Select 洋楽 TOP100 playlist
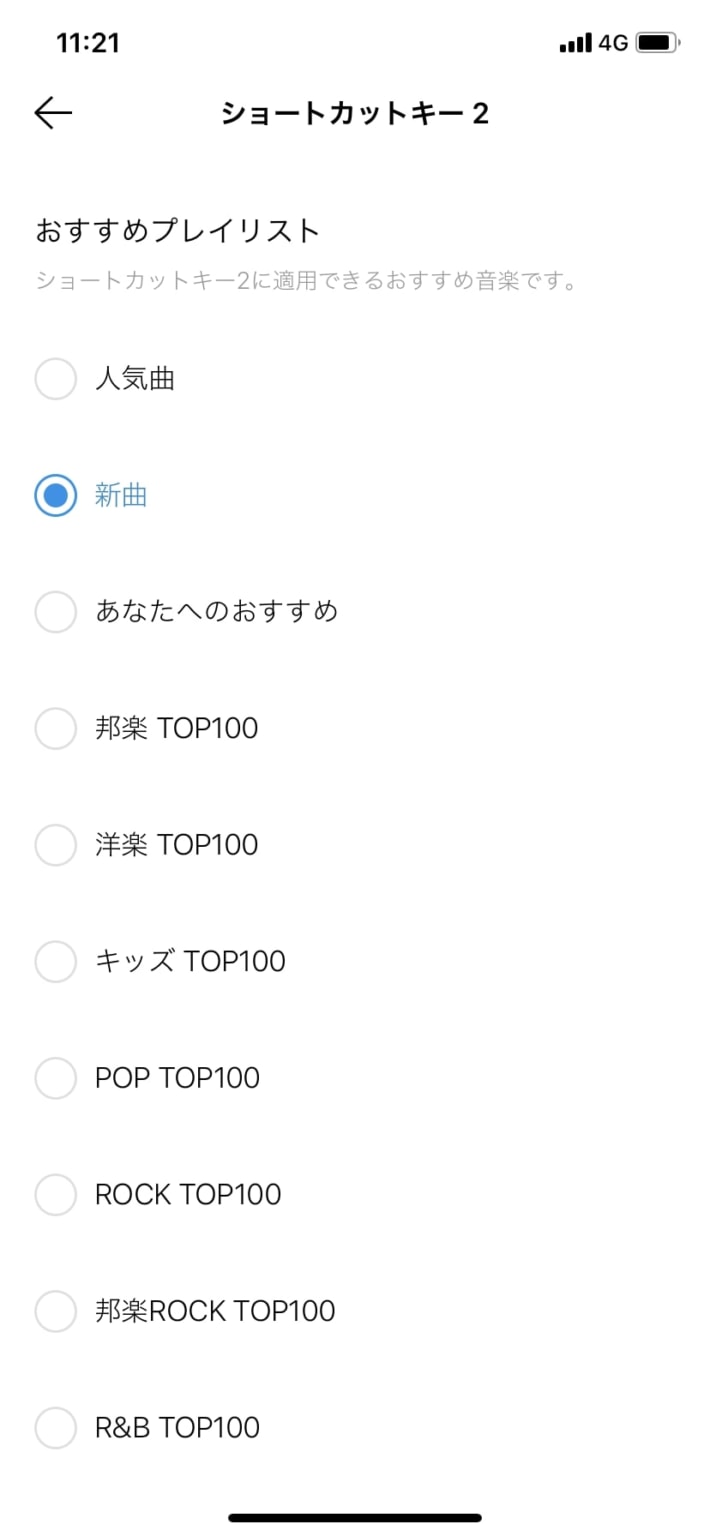 coord(55,844)
